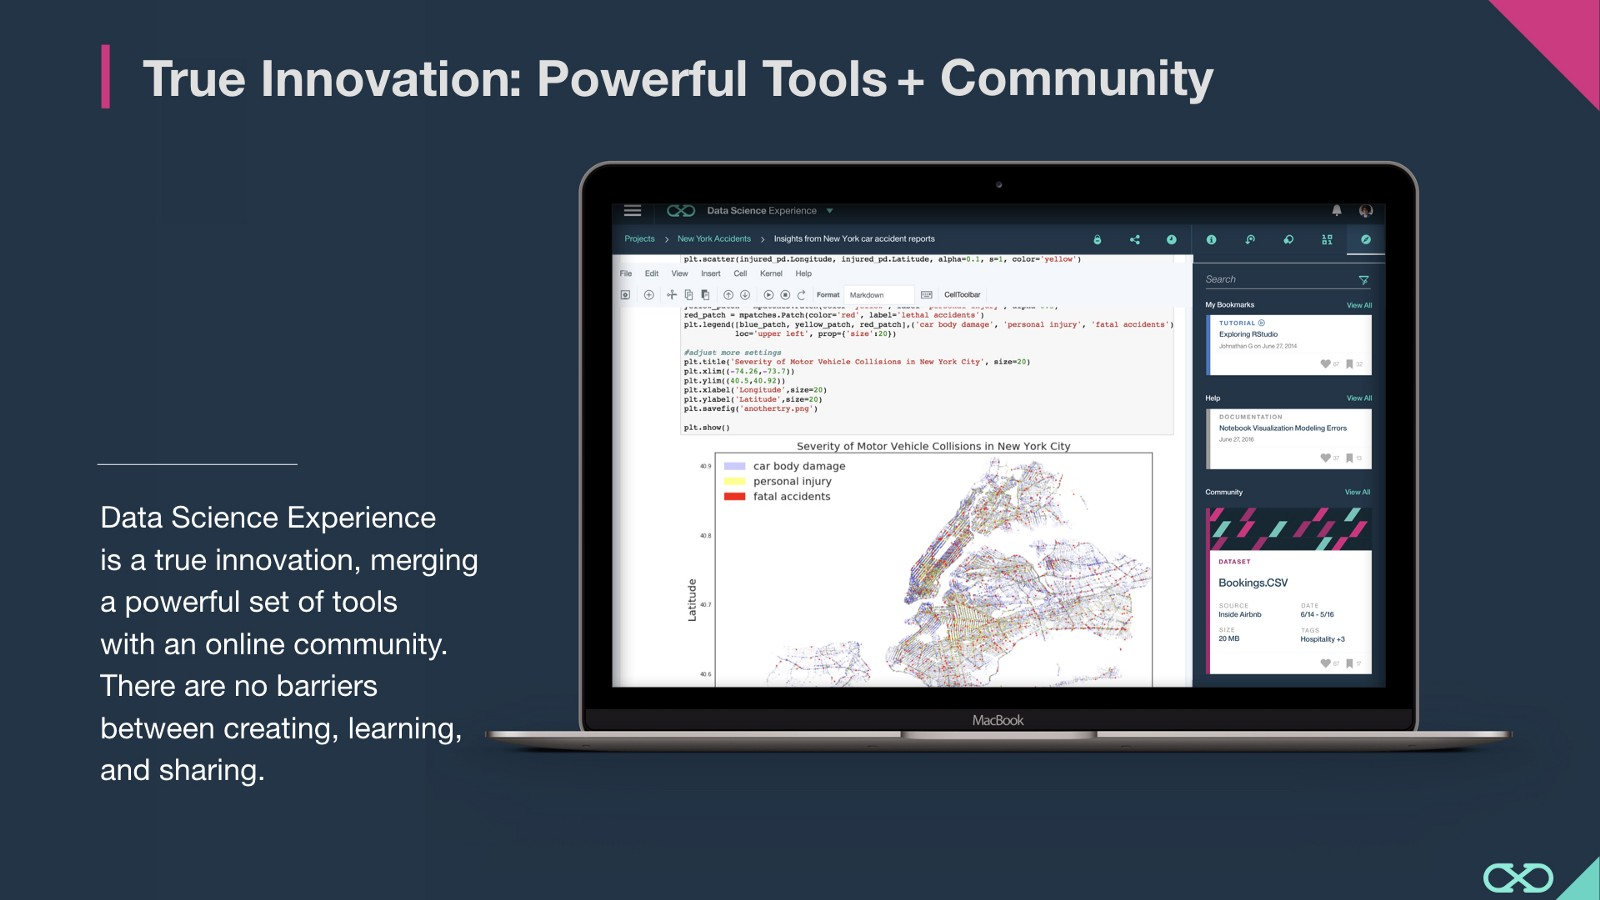Click the add cell plus icon
Viewport: 1600px width, 900px height.
pos(649,295)
